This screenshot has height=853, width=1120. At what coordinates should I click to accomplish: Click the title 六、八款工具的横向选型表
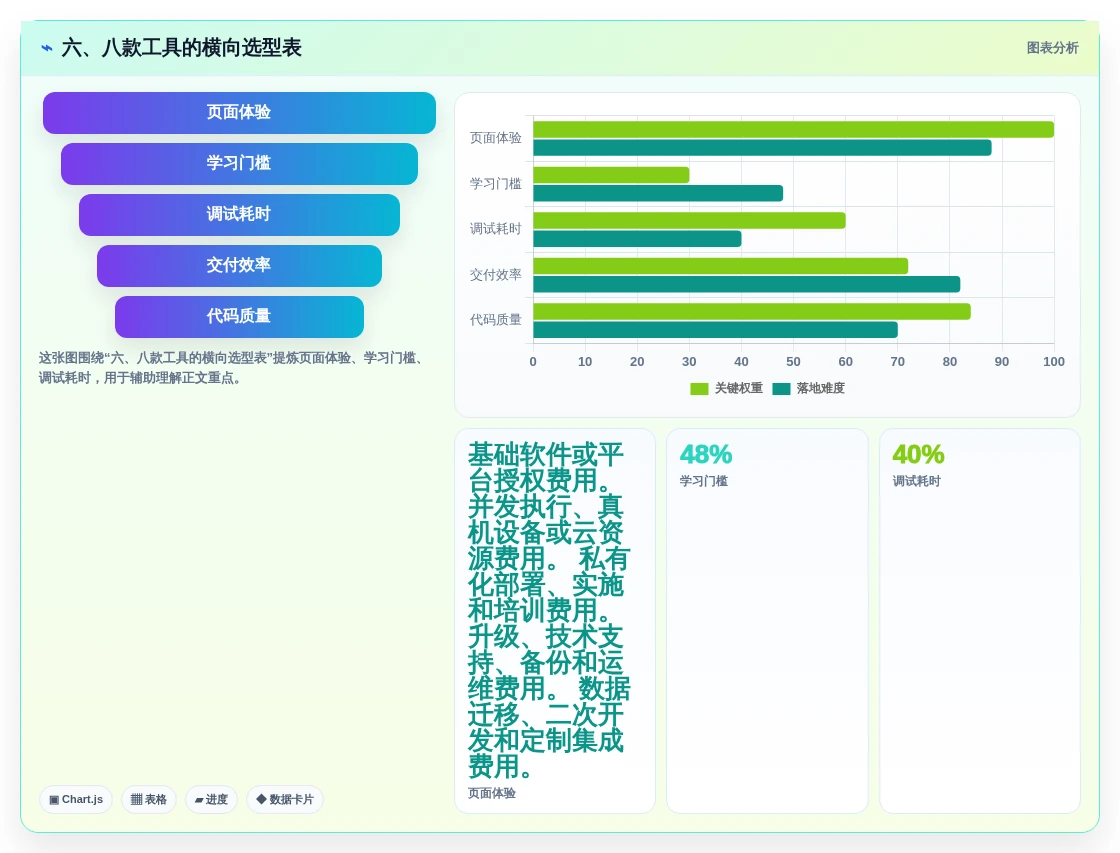pos(181,48)
